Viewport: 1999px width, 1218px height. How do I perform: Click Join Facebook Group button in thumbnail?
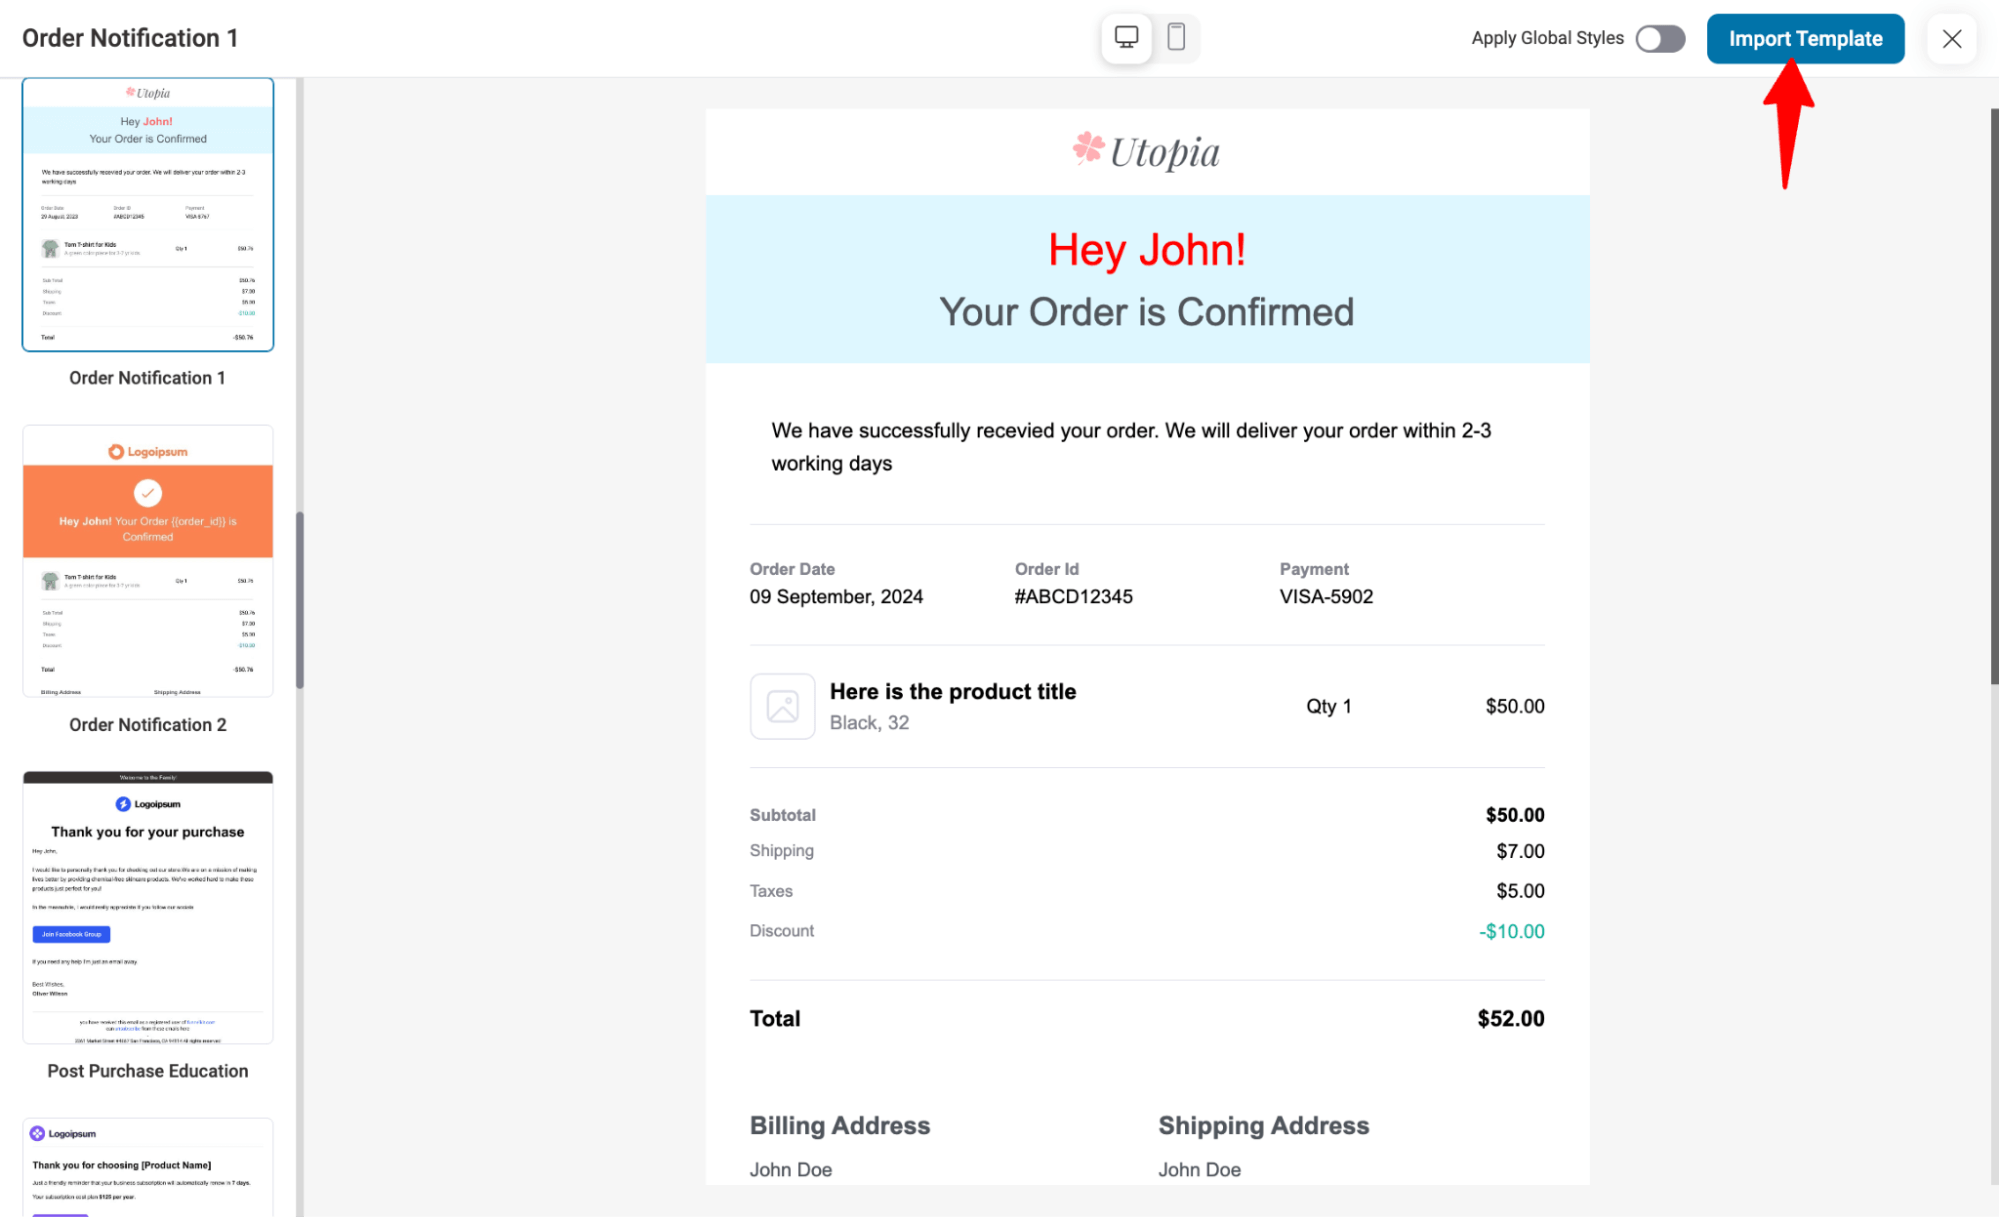(71, 934)
